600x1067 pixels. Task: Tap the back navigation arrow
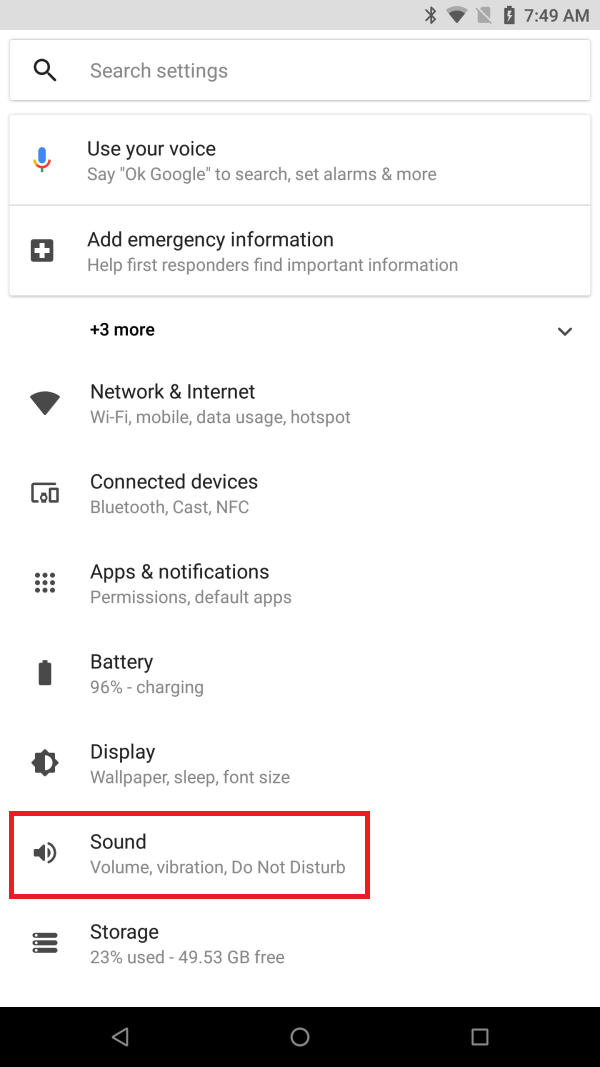(x=120, y=1037)
